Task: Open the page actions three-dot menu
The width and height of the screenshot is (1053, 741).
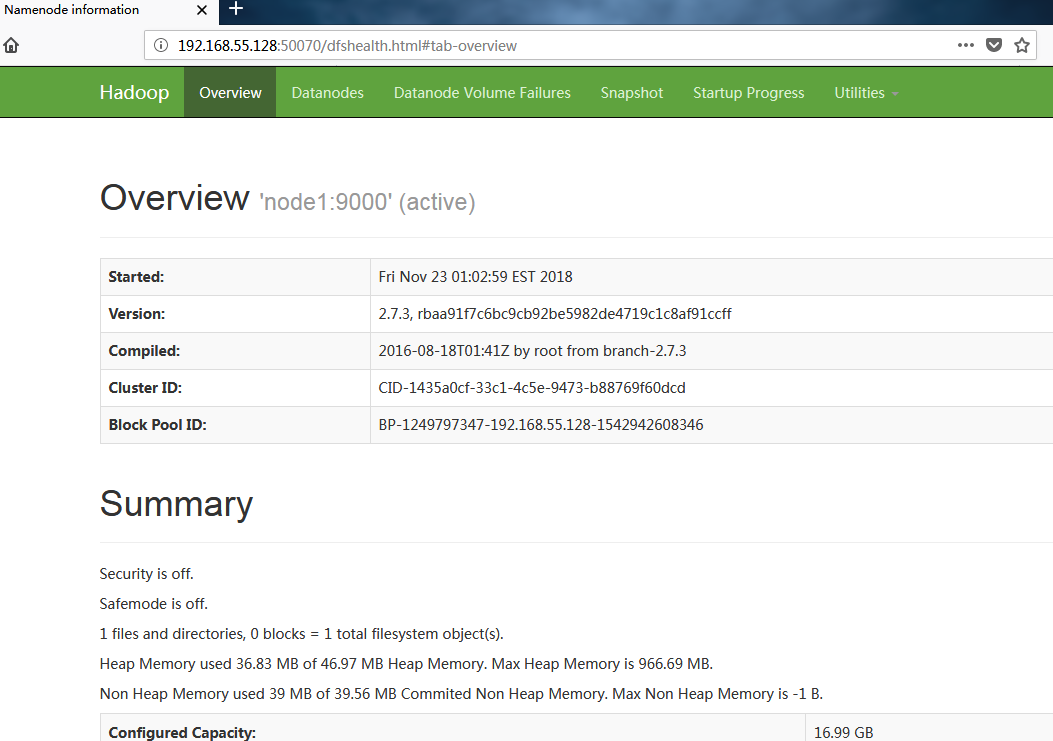Action: [x=965, y=46]
